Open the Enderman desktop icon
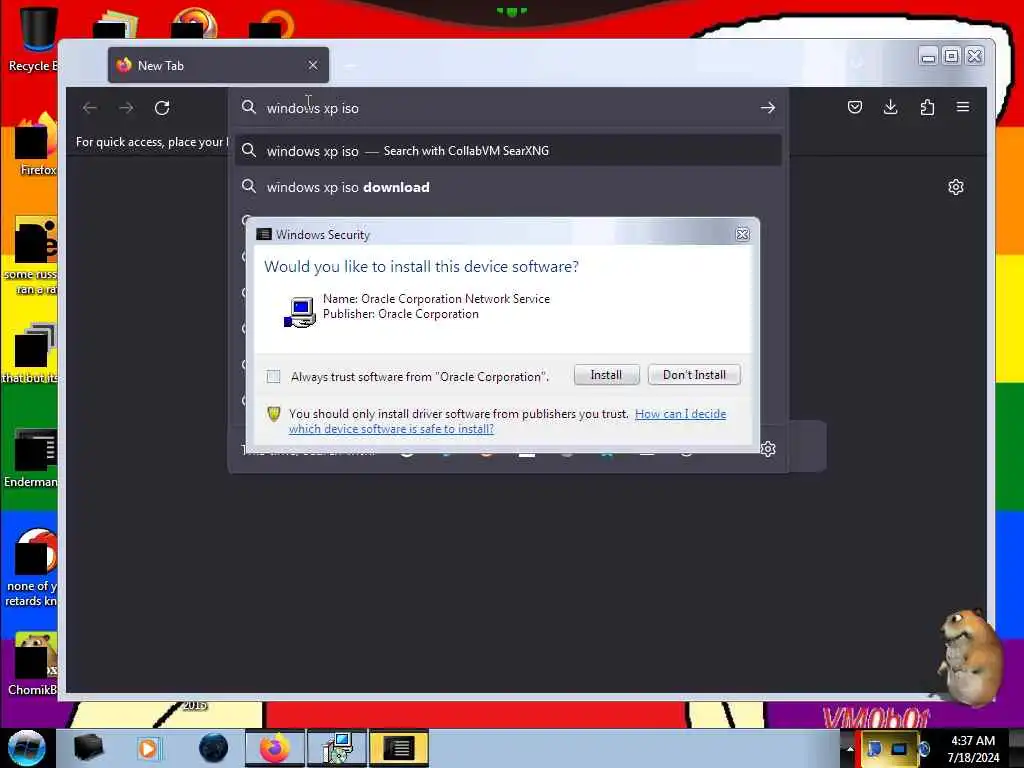The width and height of the screenshot is (1024, 768). pos(31,457)
